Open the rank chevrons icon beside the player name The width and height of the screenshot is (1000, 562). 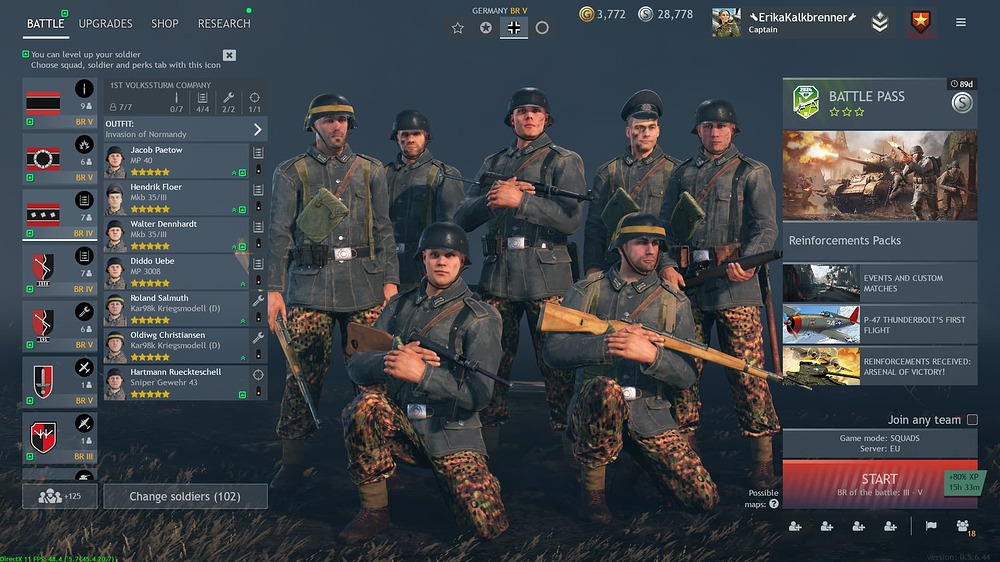880,22
